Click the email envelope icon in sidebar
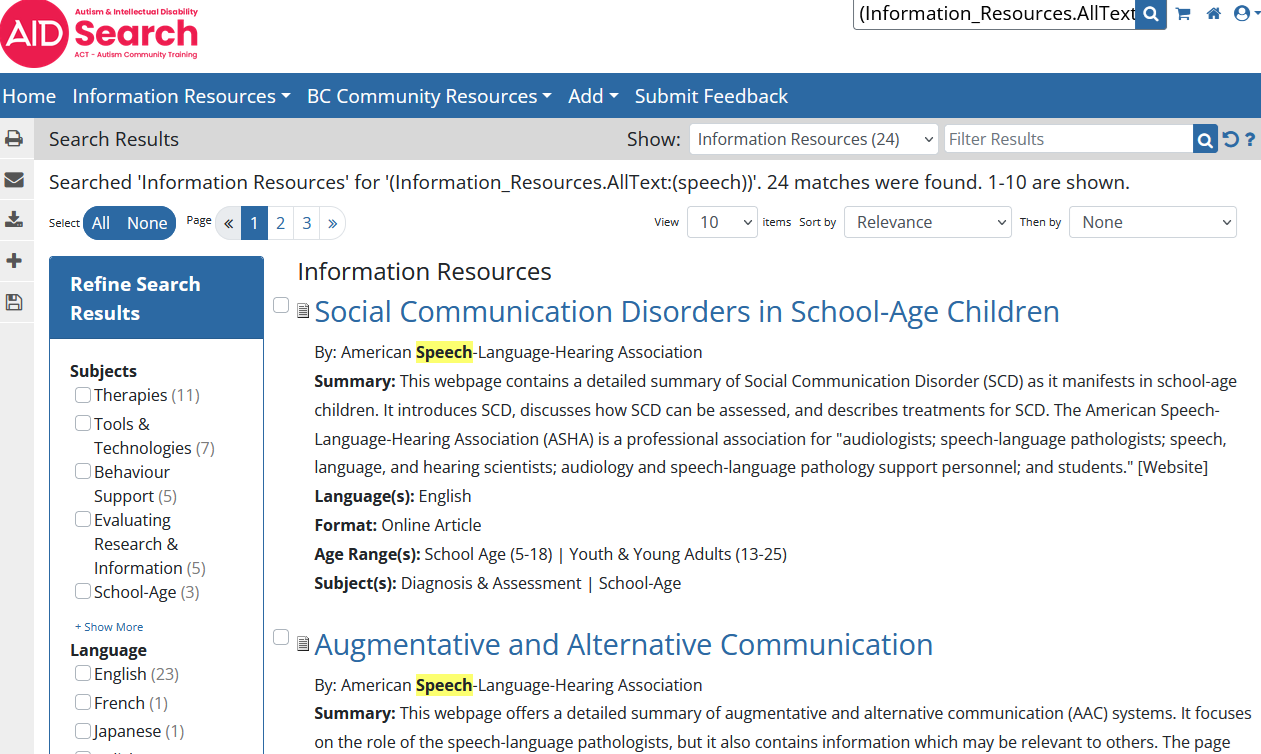This screenshot has width=1261, height=754. pos(14,180)
